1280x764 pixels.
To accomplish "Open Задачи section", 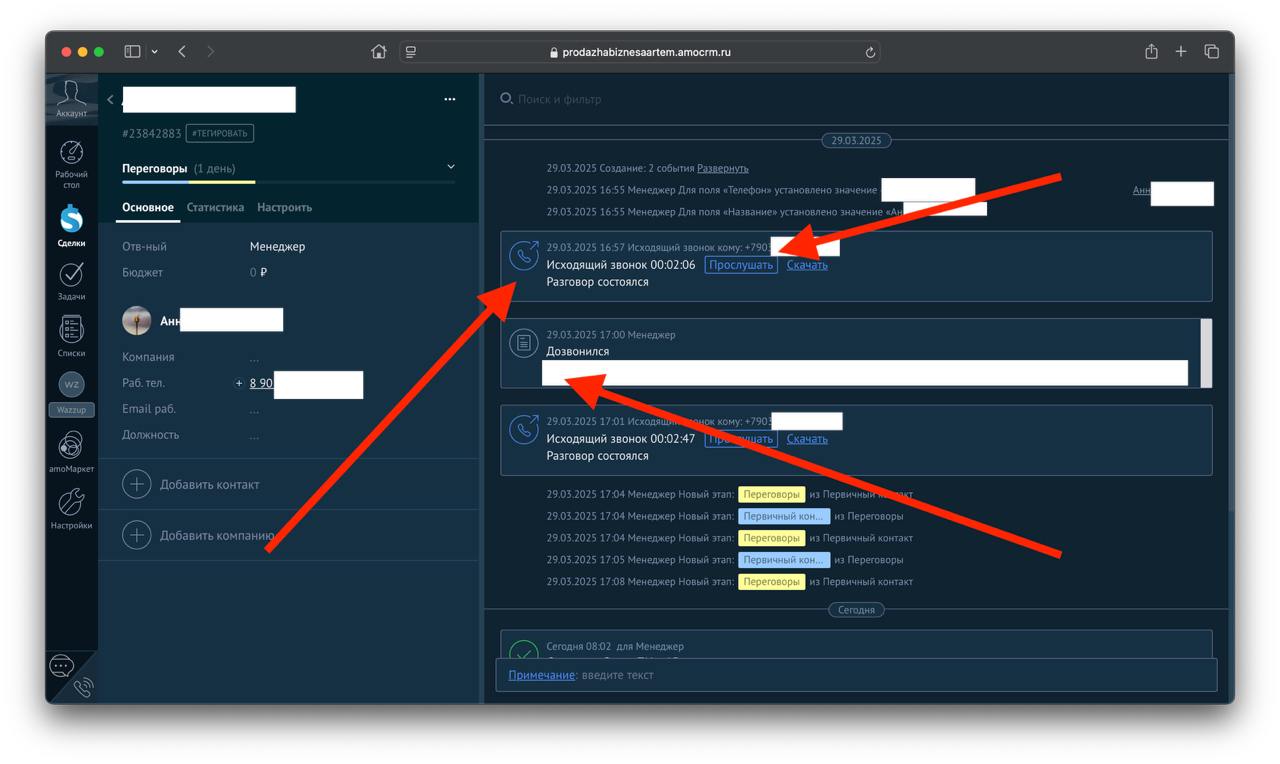I will 71,281.
